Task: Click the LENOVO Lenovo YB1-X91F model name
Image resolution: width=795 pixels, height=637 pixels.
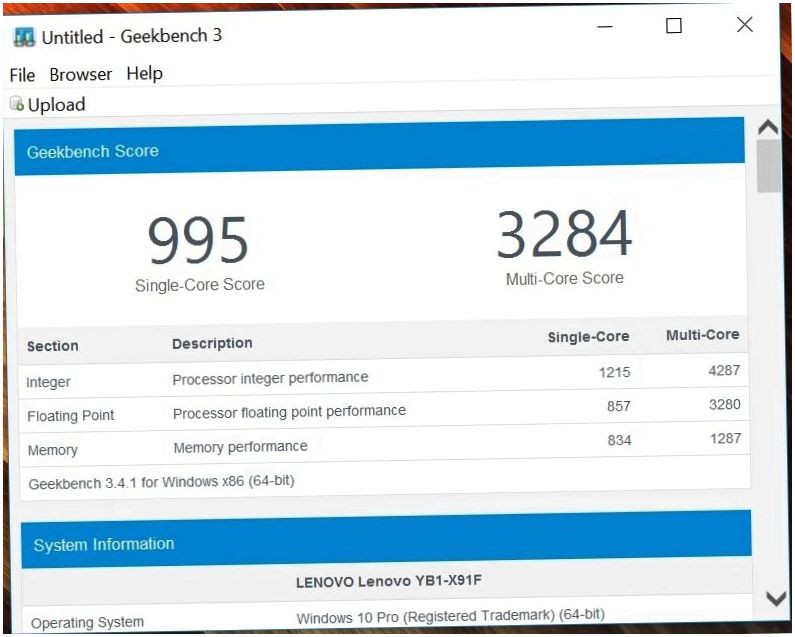Action: [389, 581]
